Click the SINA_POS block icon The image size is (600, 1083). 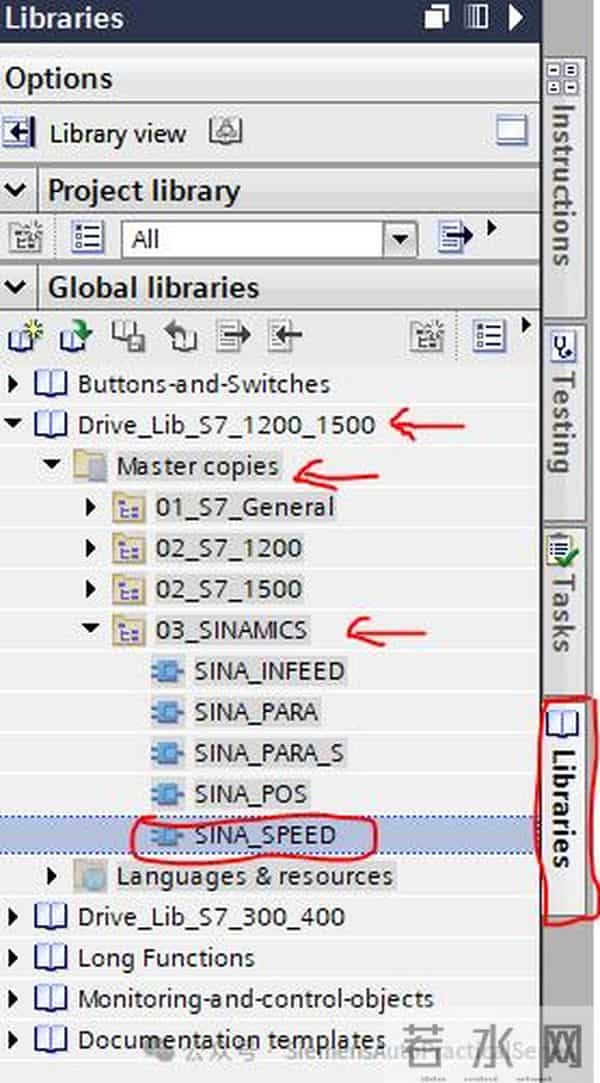166,794
